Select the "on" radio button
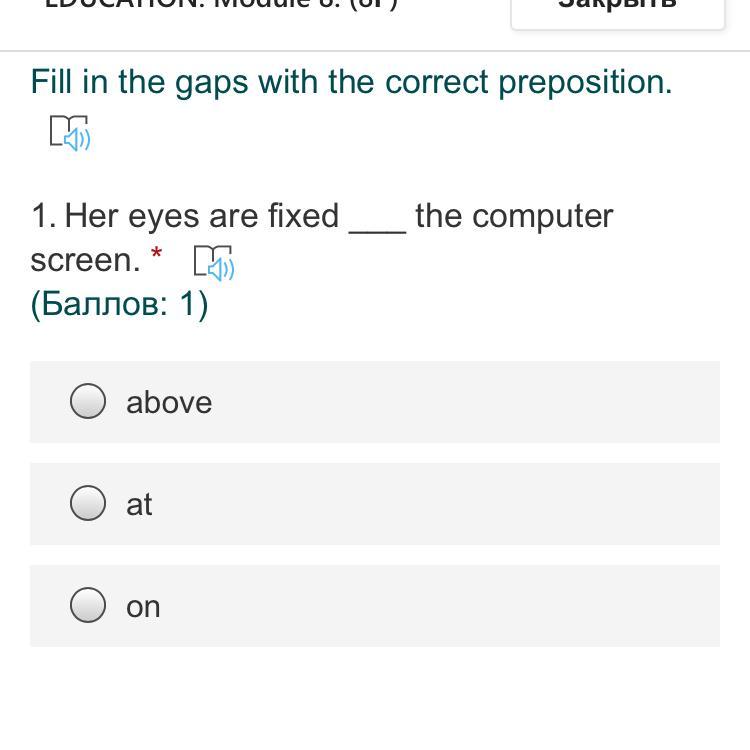Screen dimensions: 750x750 point(88,606)
